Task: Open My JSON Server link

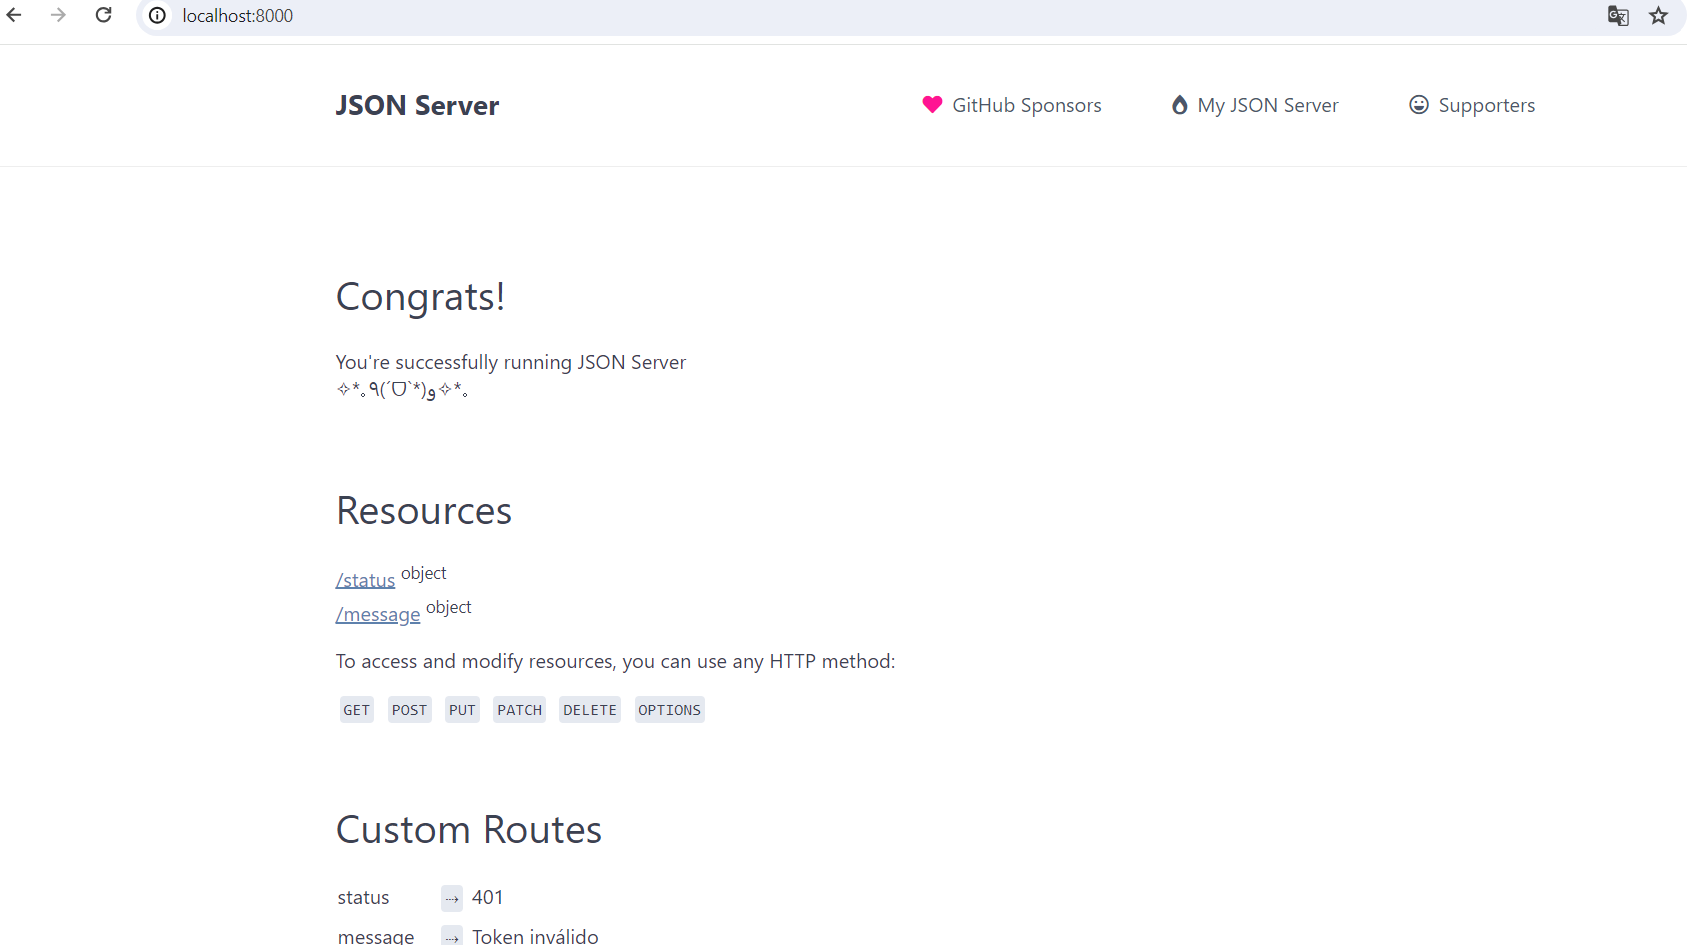Action: click(1255, 105)
